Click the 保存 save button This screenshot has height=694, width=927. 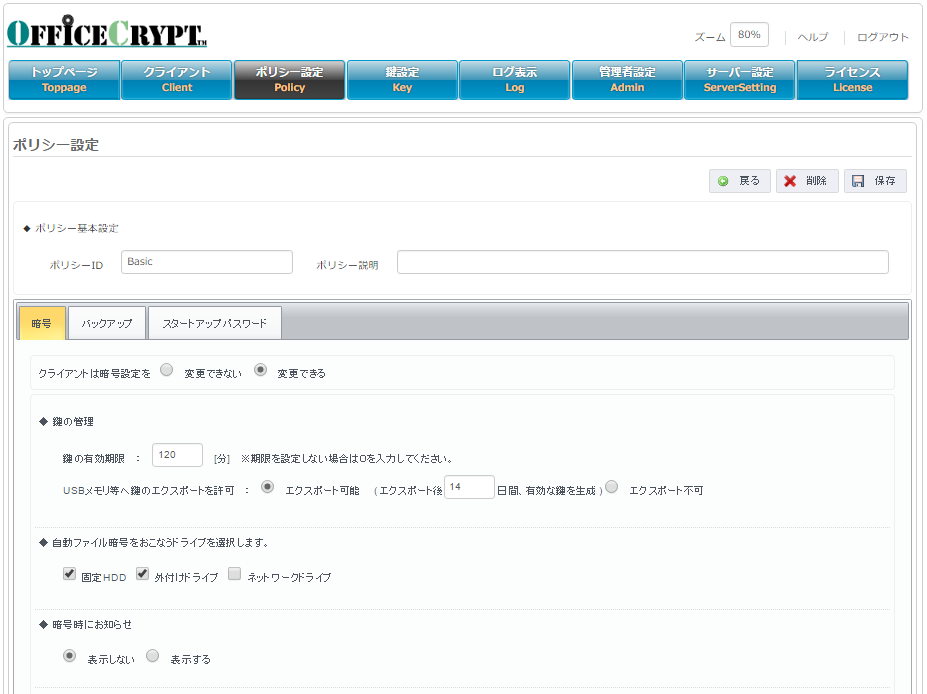[875, 181]
